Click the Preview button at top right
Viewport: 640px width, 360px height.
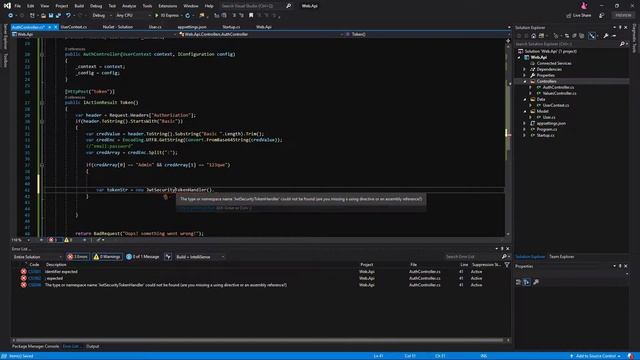623,16
